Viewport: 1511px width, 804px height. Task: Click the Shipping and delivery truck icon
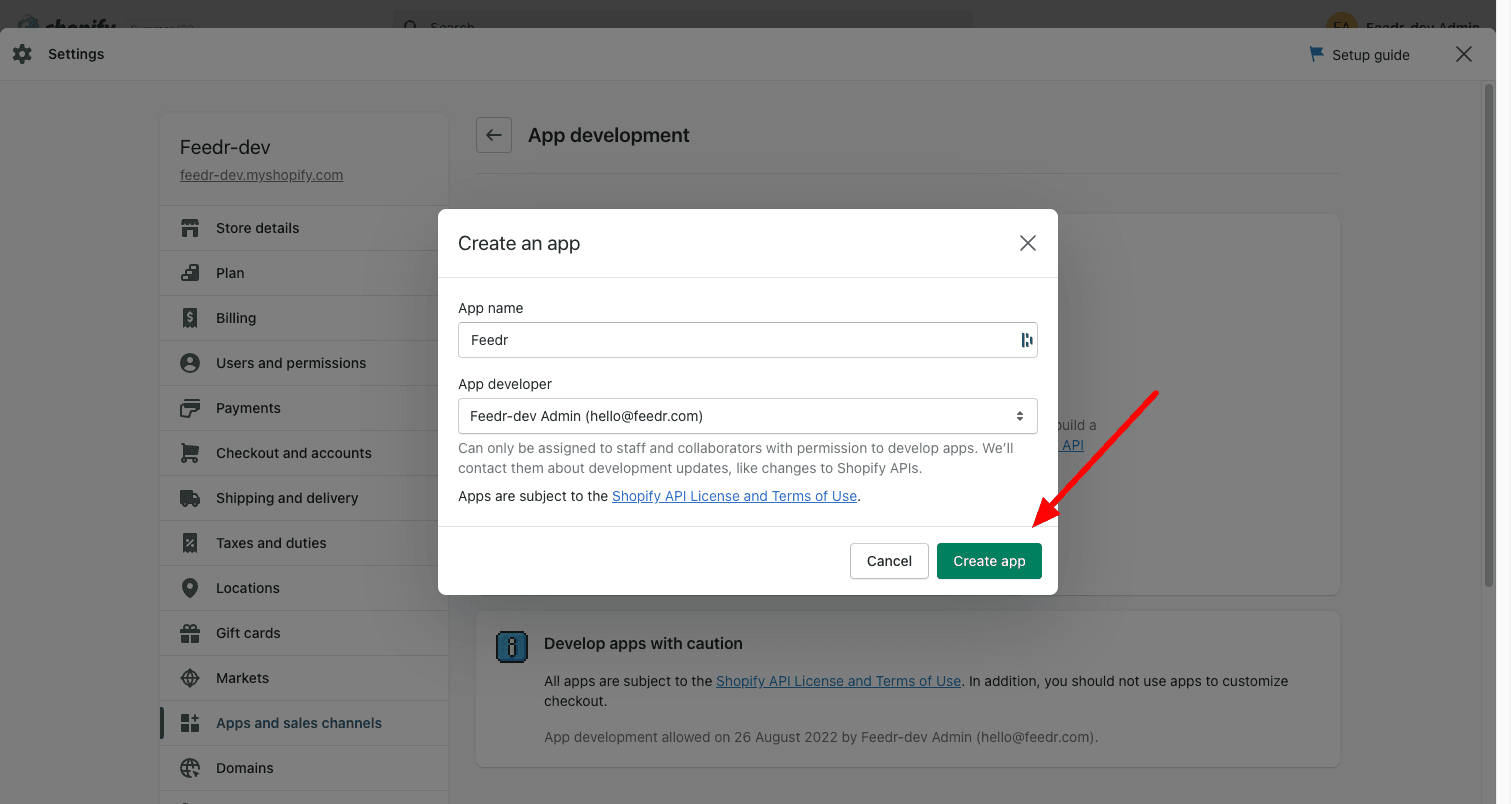pyautogui.click(x=190, y=498)
